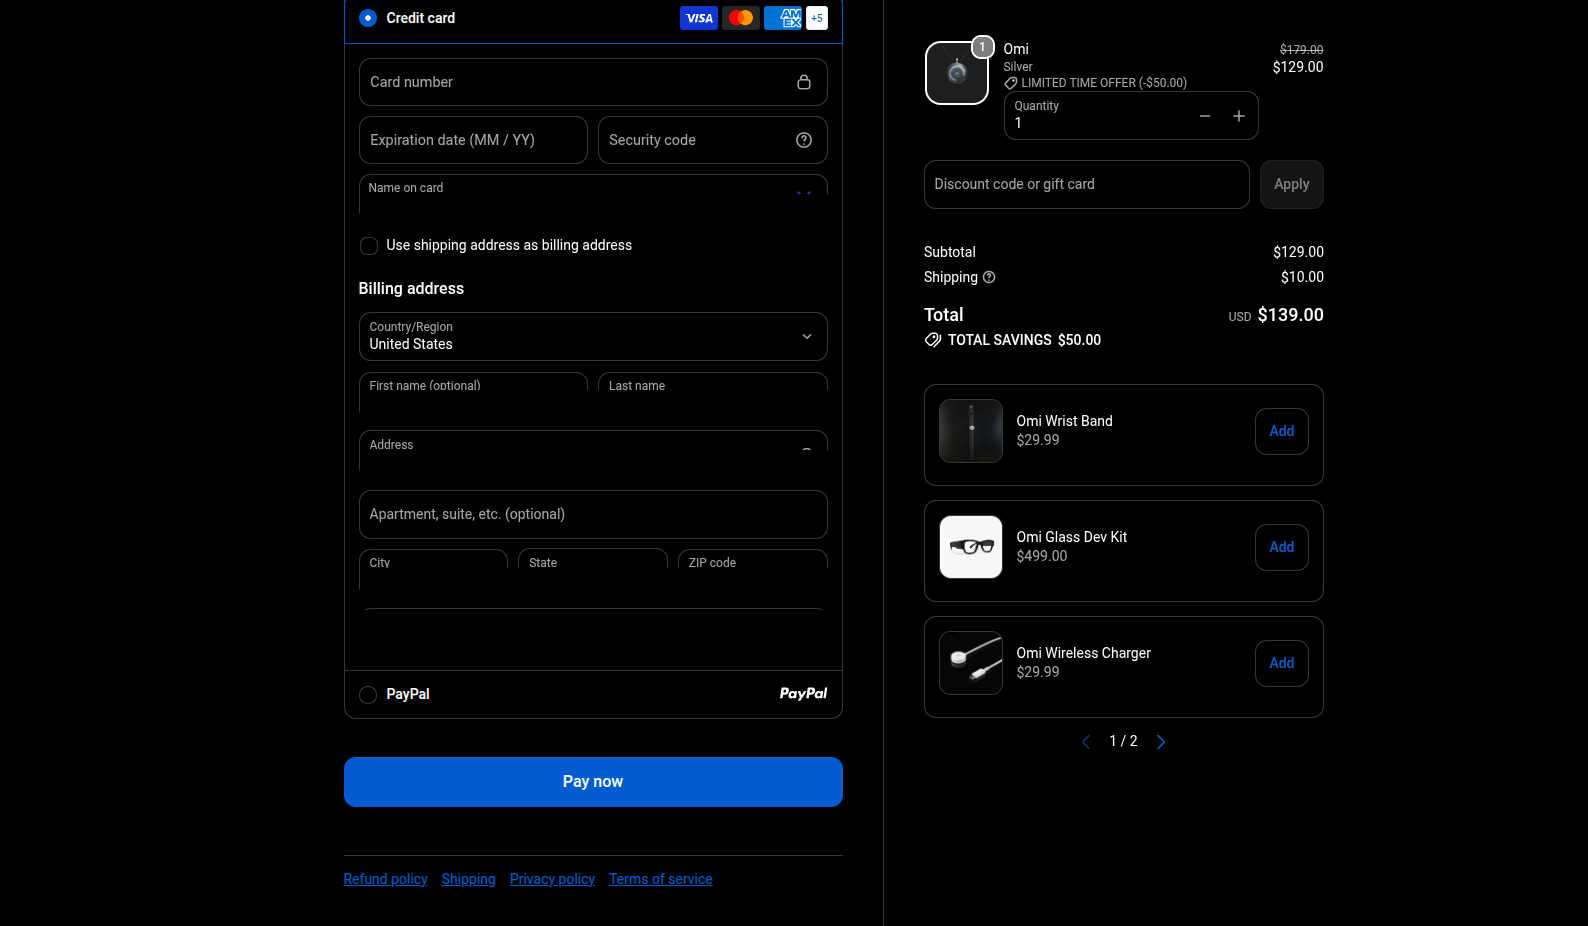The image size is (1588, 926).
Task: Increase Omi quantity with plus icon
Action: click(x=1239, y=116)
